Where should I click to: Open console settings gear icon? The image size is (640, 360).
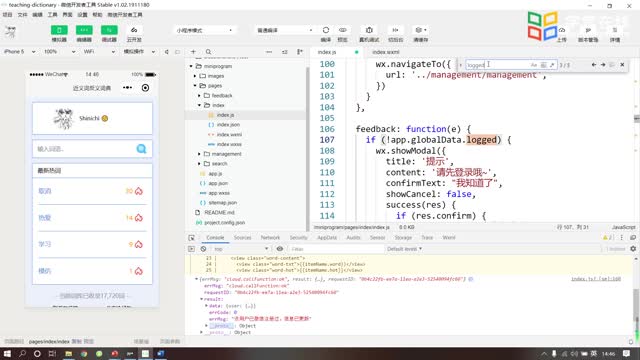coord(633,249)
